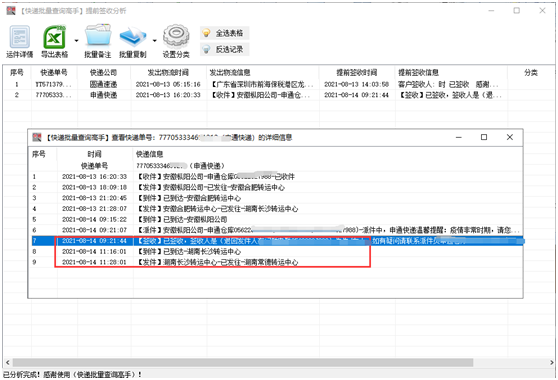Click the 广东省深圳市 logistics info cell
The width and height of the screenshot is (558, 380).
pos(262,84)
